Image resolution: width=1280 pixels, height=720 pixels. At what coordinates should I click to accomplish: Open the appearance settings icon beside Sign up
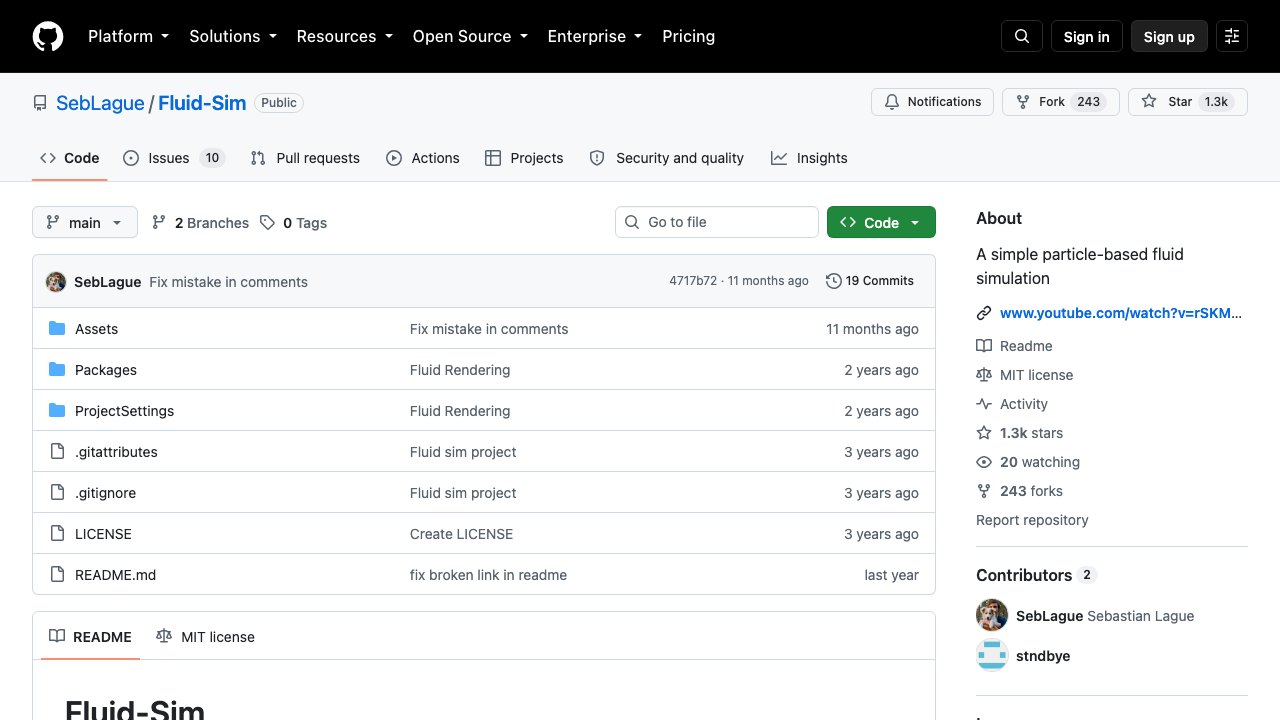[x=1232, y=36]
